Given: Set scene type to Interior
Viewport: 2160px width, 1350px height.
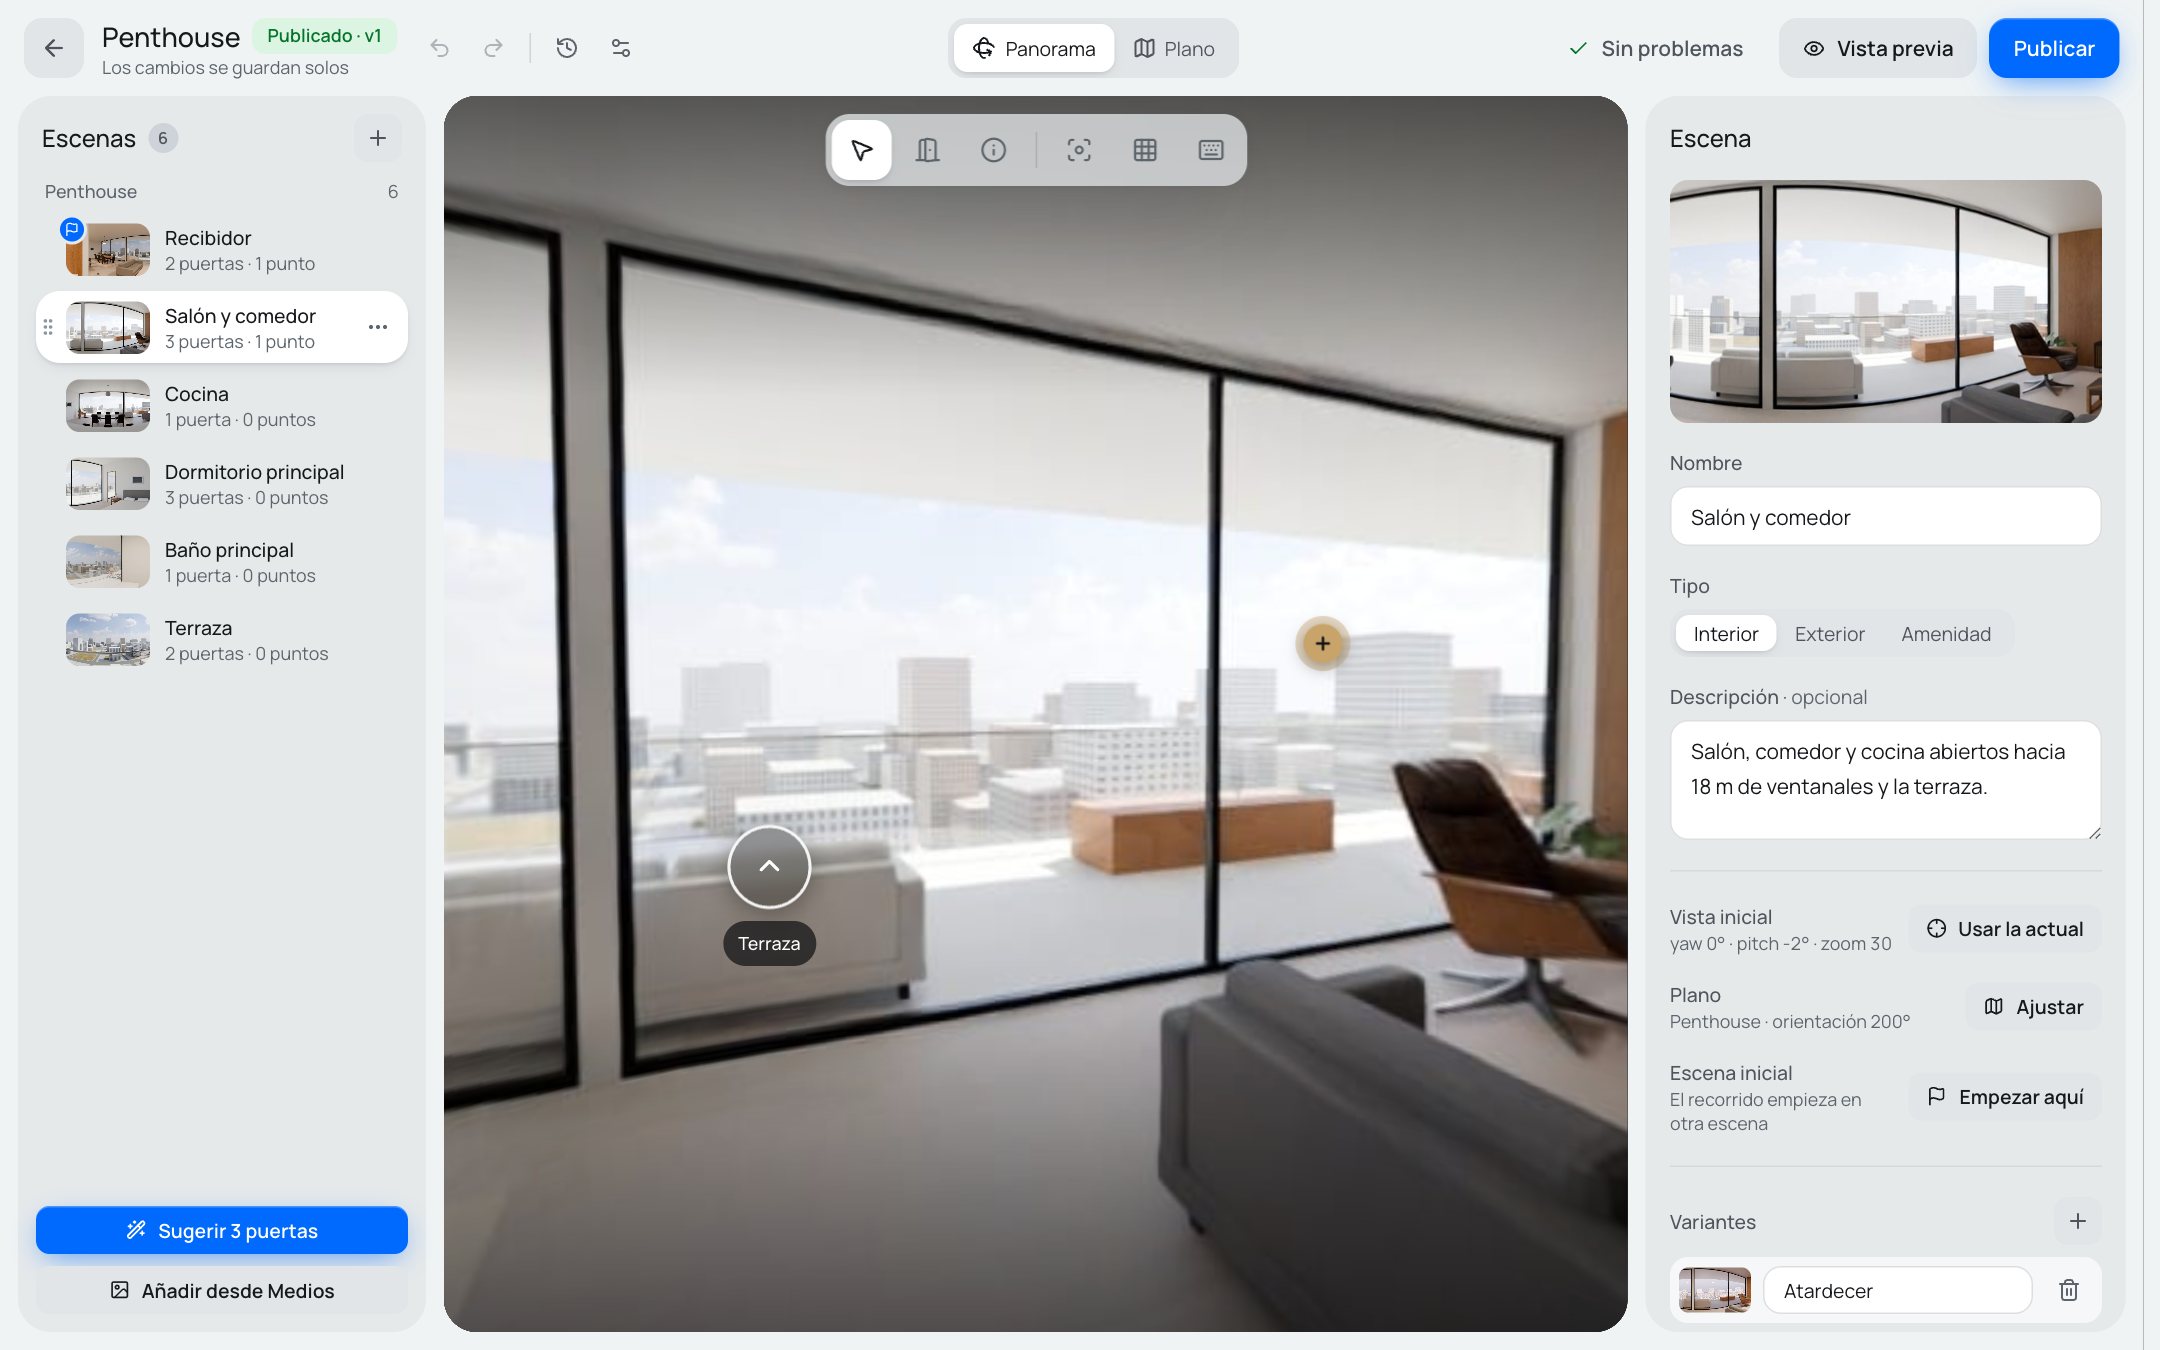Looking at the screenshot, I should [1725, 634].
